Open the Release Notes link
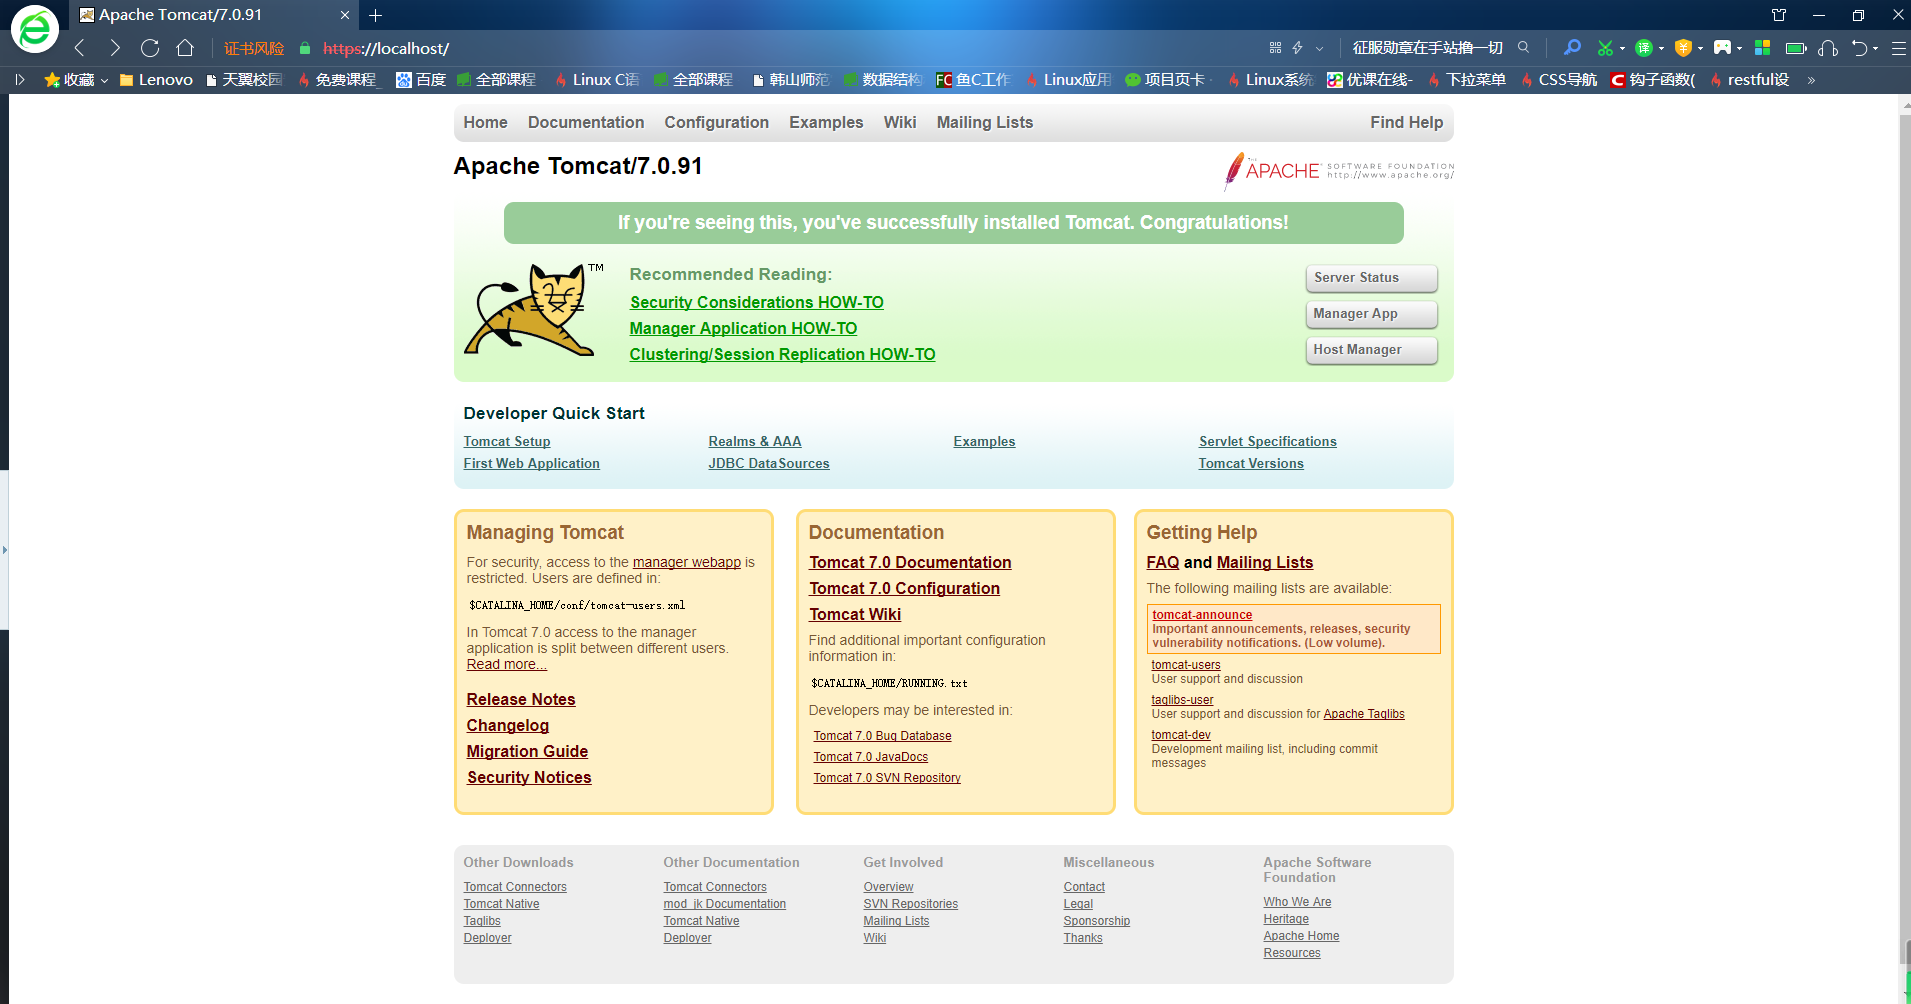Image resolution: width=1911 pixels, height=1004 pixels. (x=520, y=699)
